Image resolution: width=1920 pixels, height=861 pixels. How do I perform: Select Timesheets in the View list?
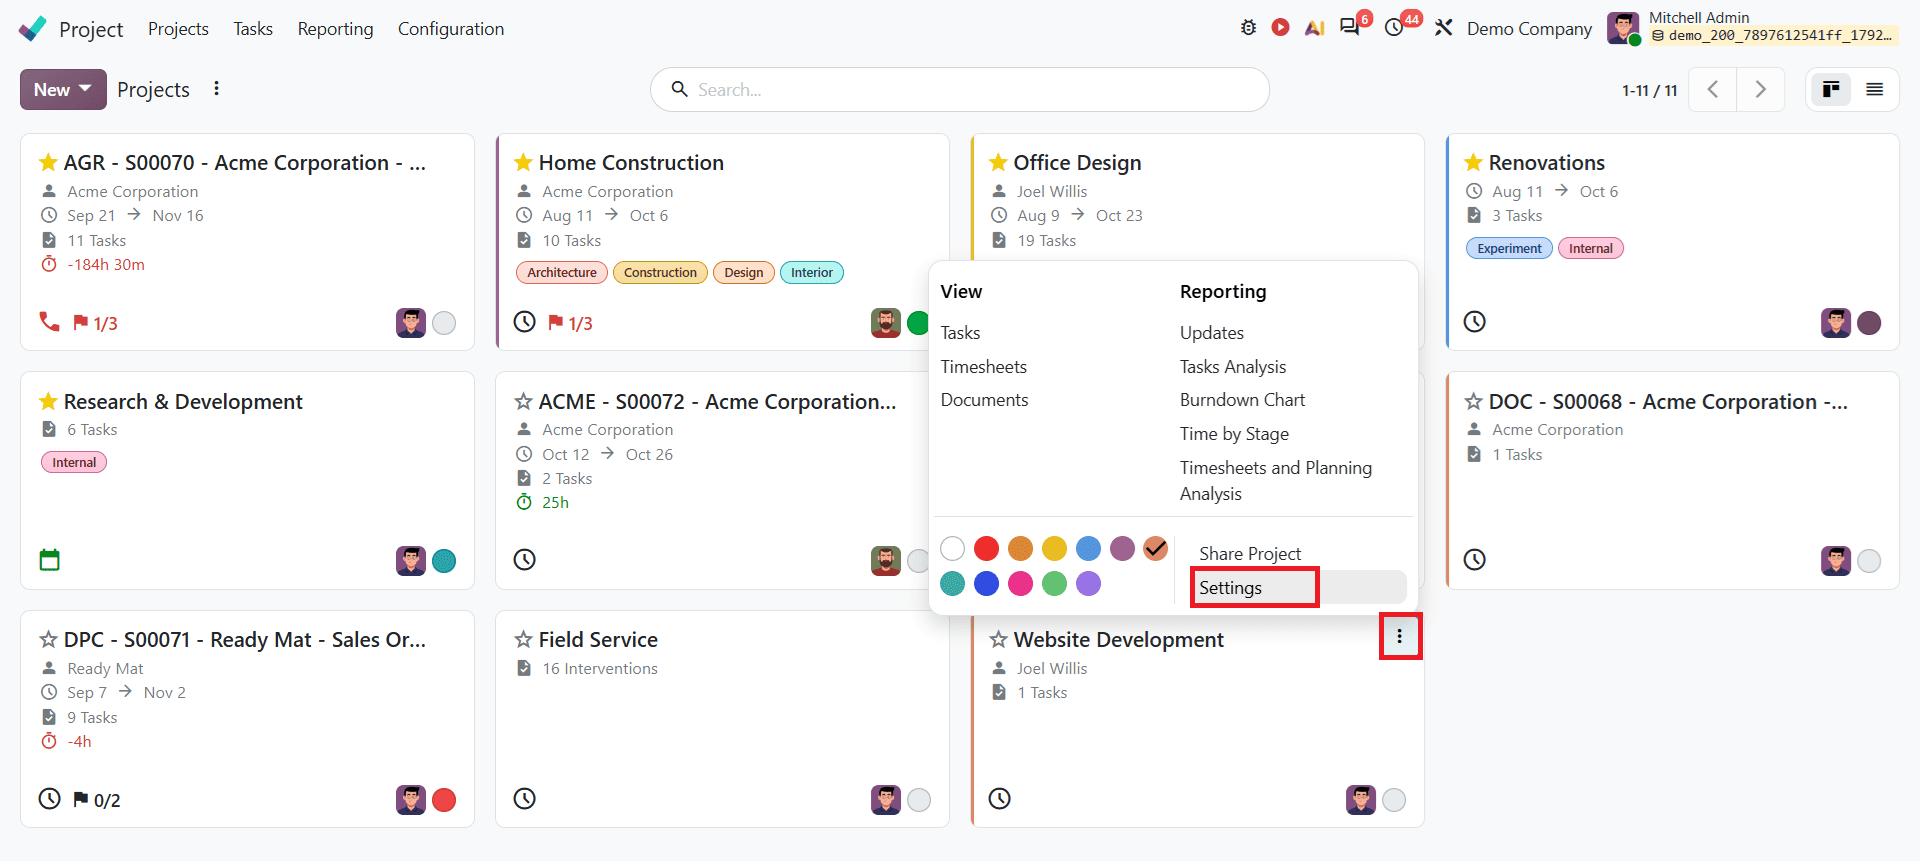click(984, 367)
